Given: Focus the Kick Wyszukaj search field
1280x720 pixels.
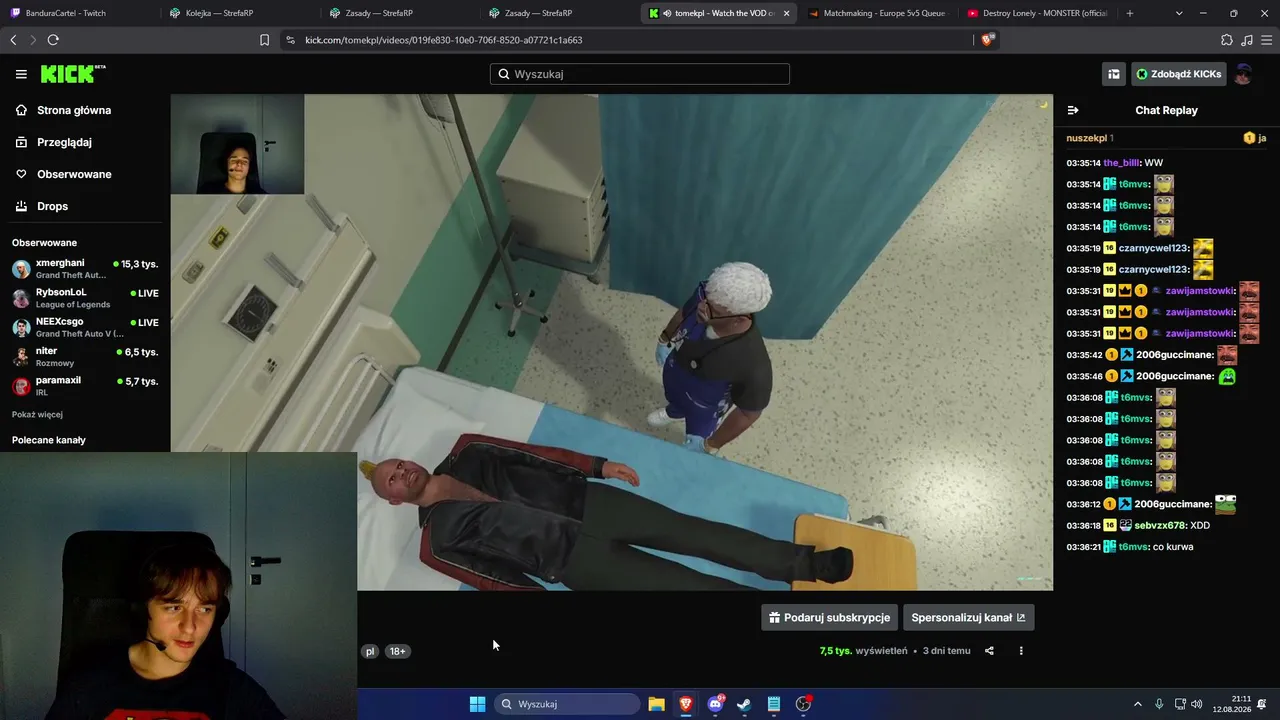Looking at the screenshot, I should tap(640, 74).
